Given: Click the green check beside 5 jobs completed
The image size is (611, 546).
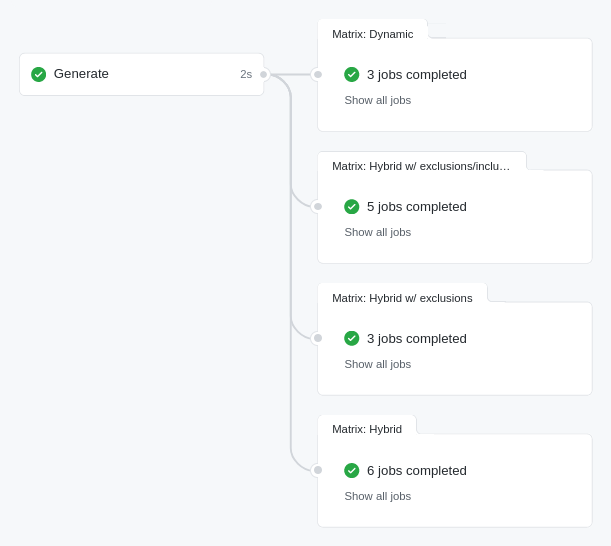Looking at the screenshot, I should (352, 207).
